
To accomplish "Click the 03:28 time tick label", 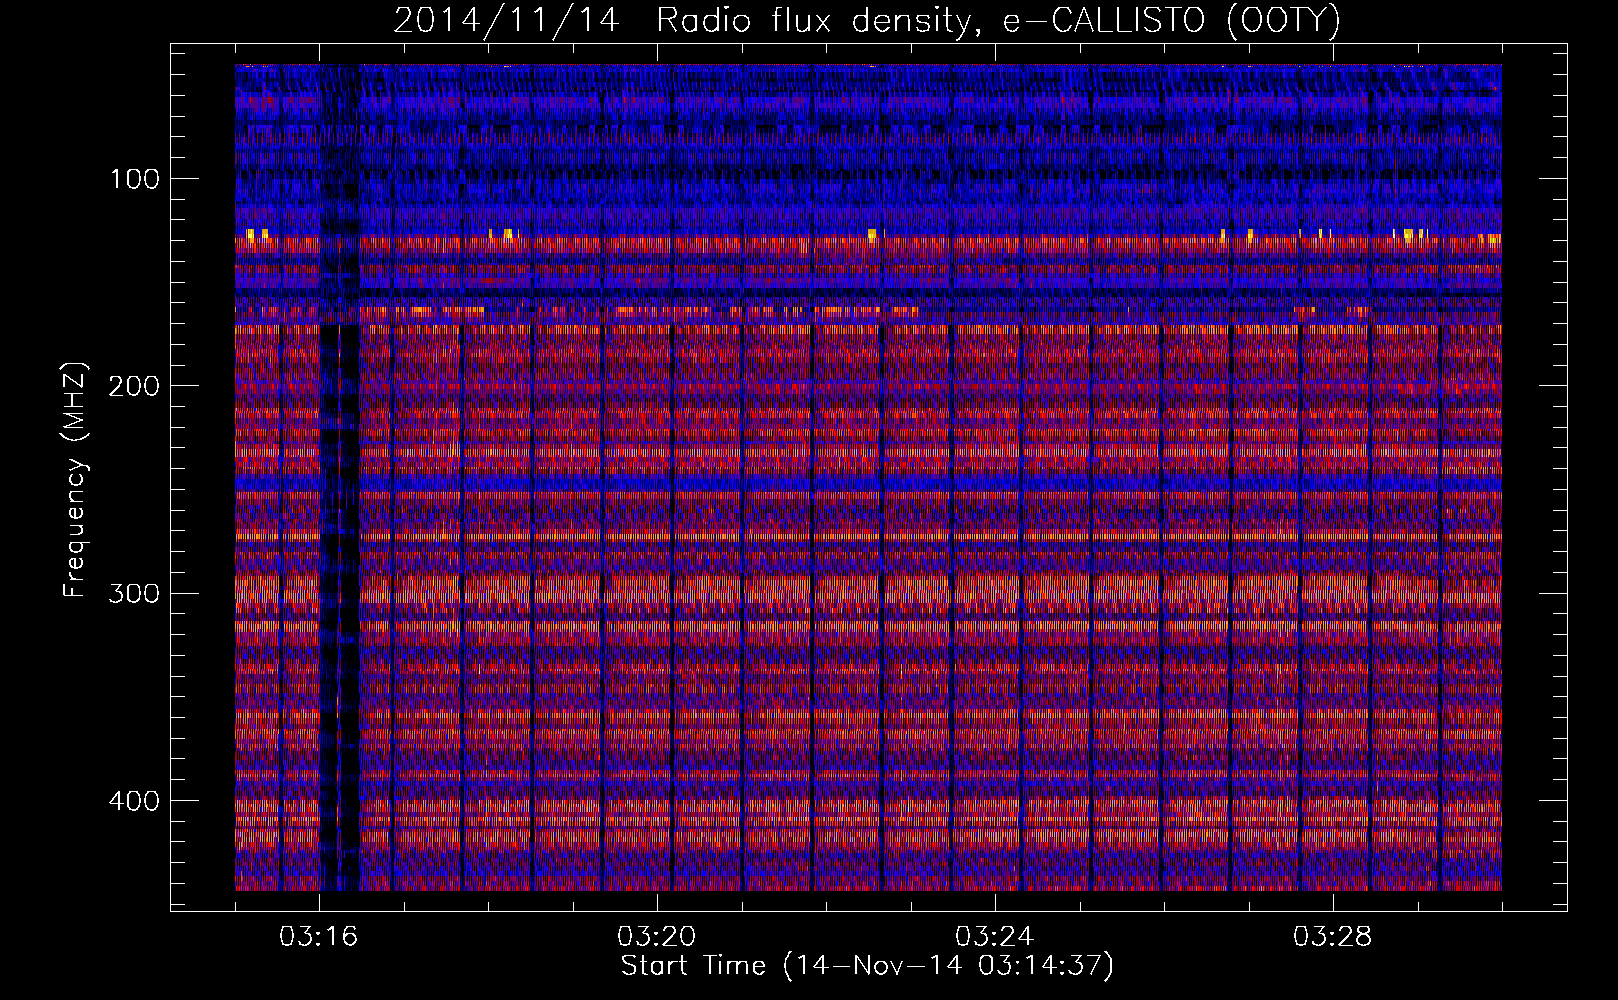I will tap(1333, 937).
